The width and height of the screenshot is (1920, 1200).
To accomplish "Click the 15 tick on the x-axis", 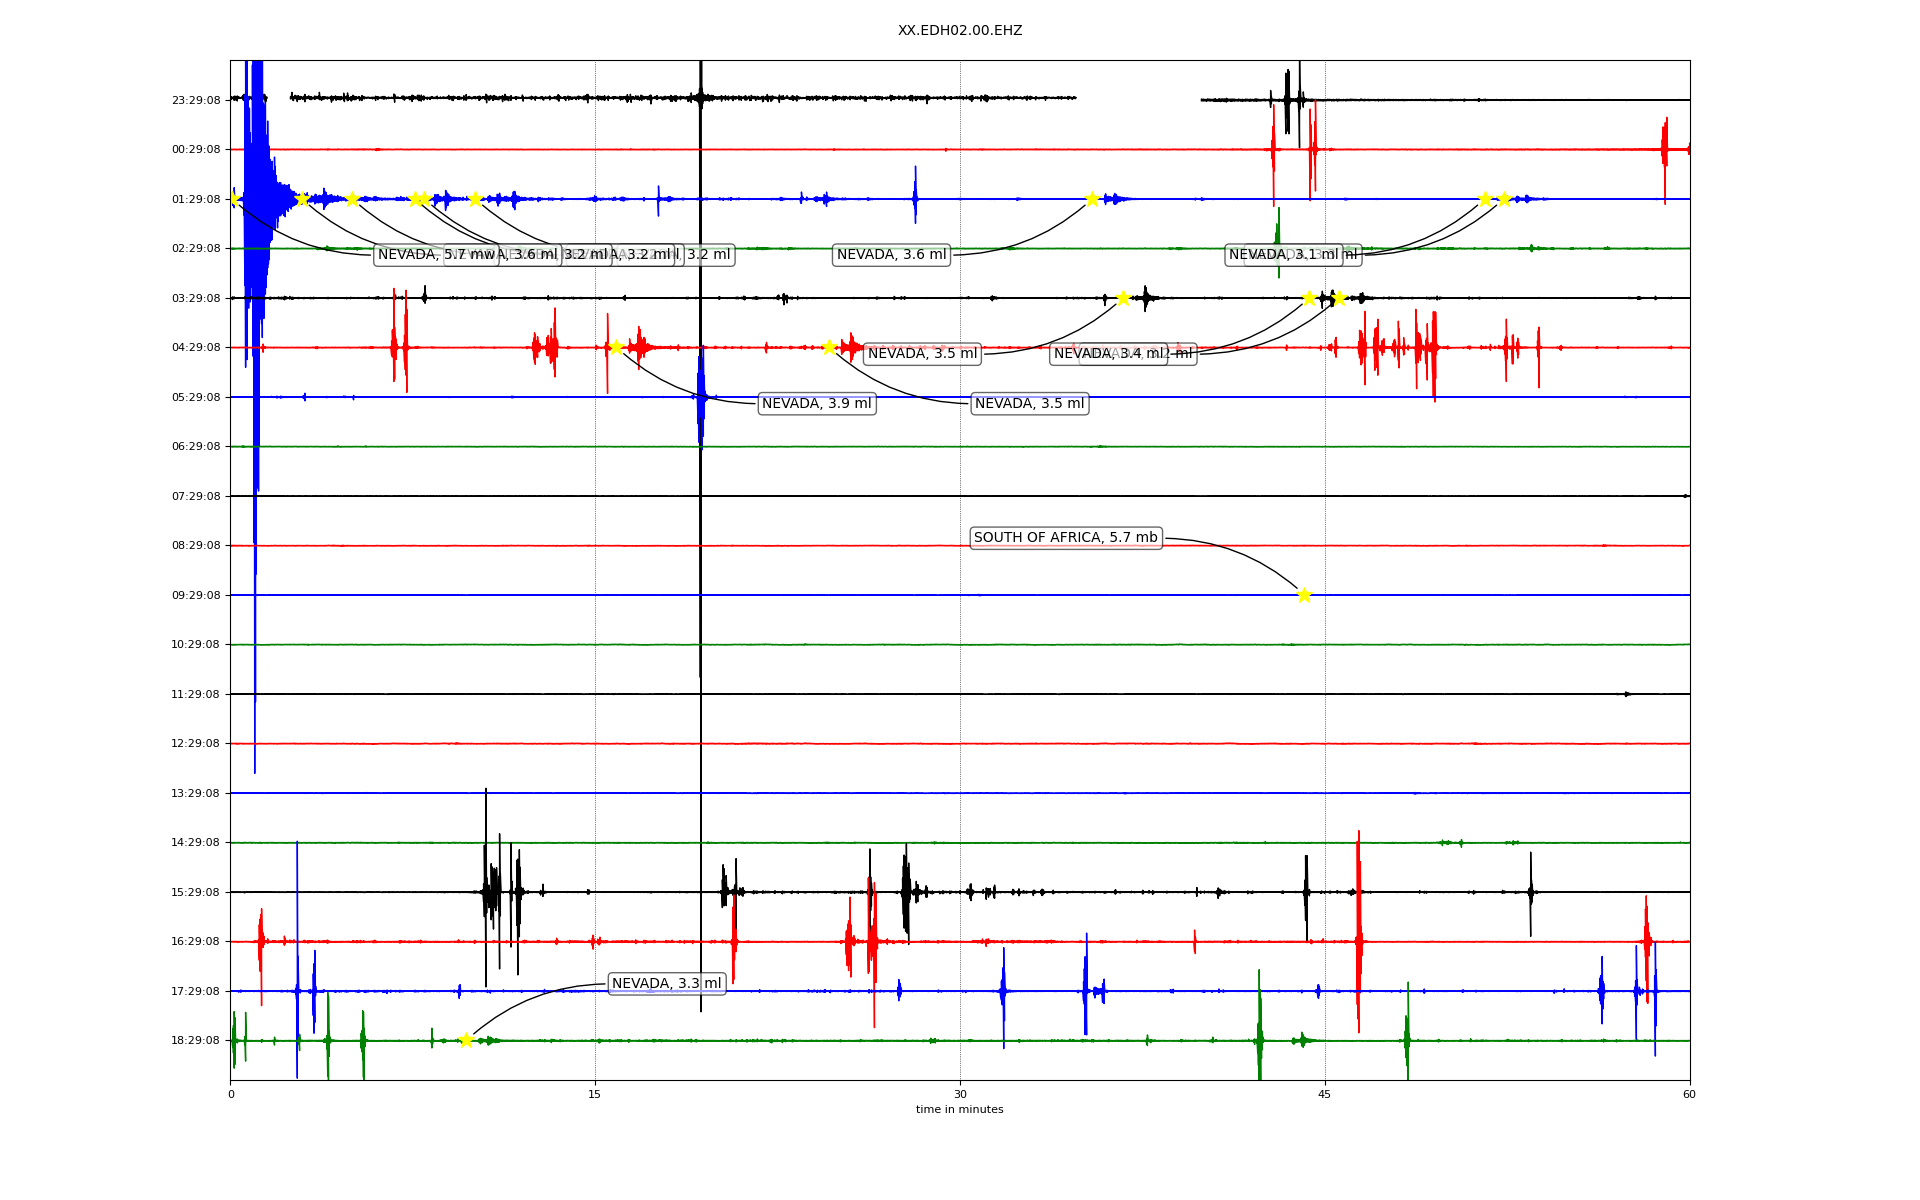I will (595, 1094).
